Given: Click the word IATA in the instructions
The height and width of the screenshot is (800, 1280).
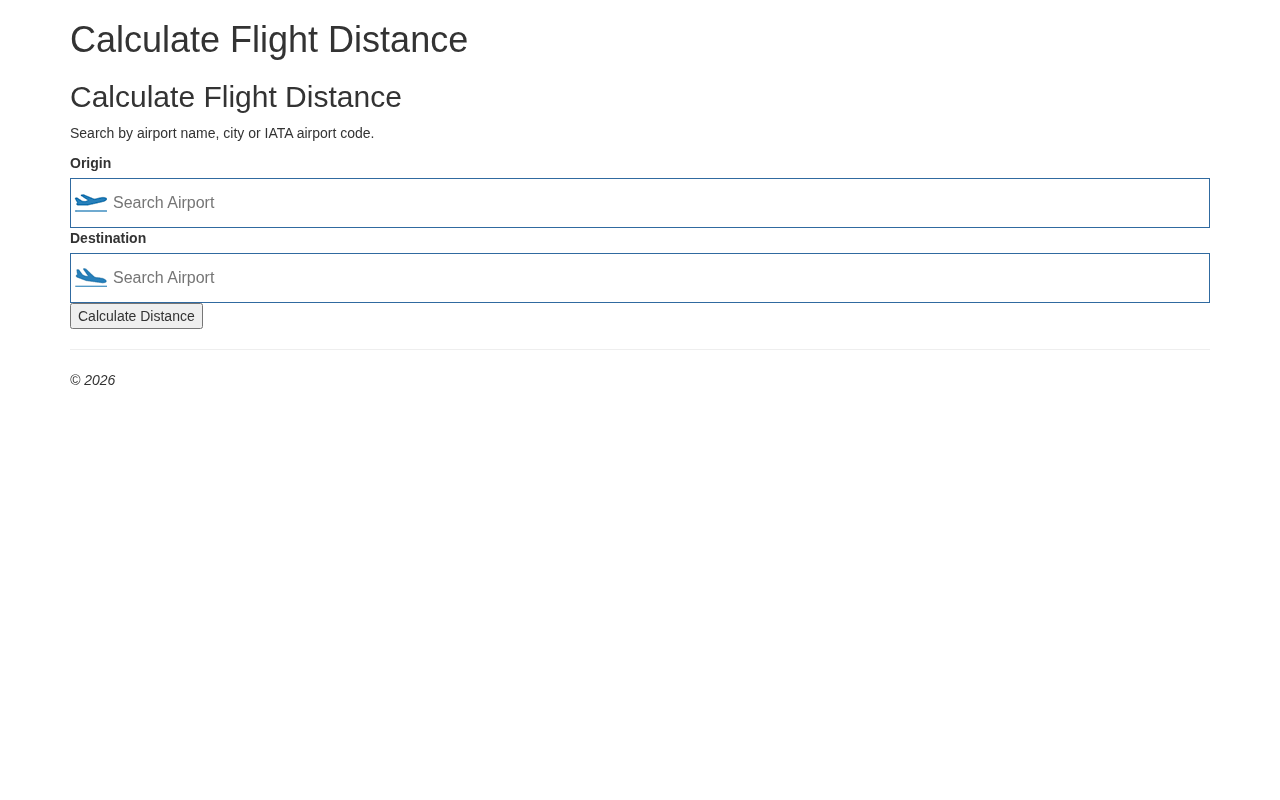Looking at the screenshot, I should click(x=279, y=133).
